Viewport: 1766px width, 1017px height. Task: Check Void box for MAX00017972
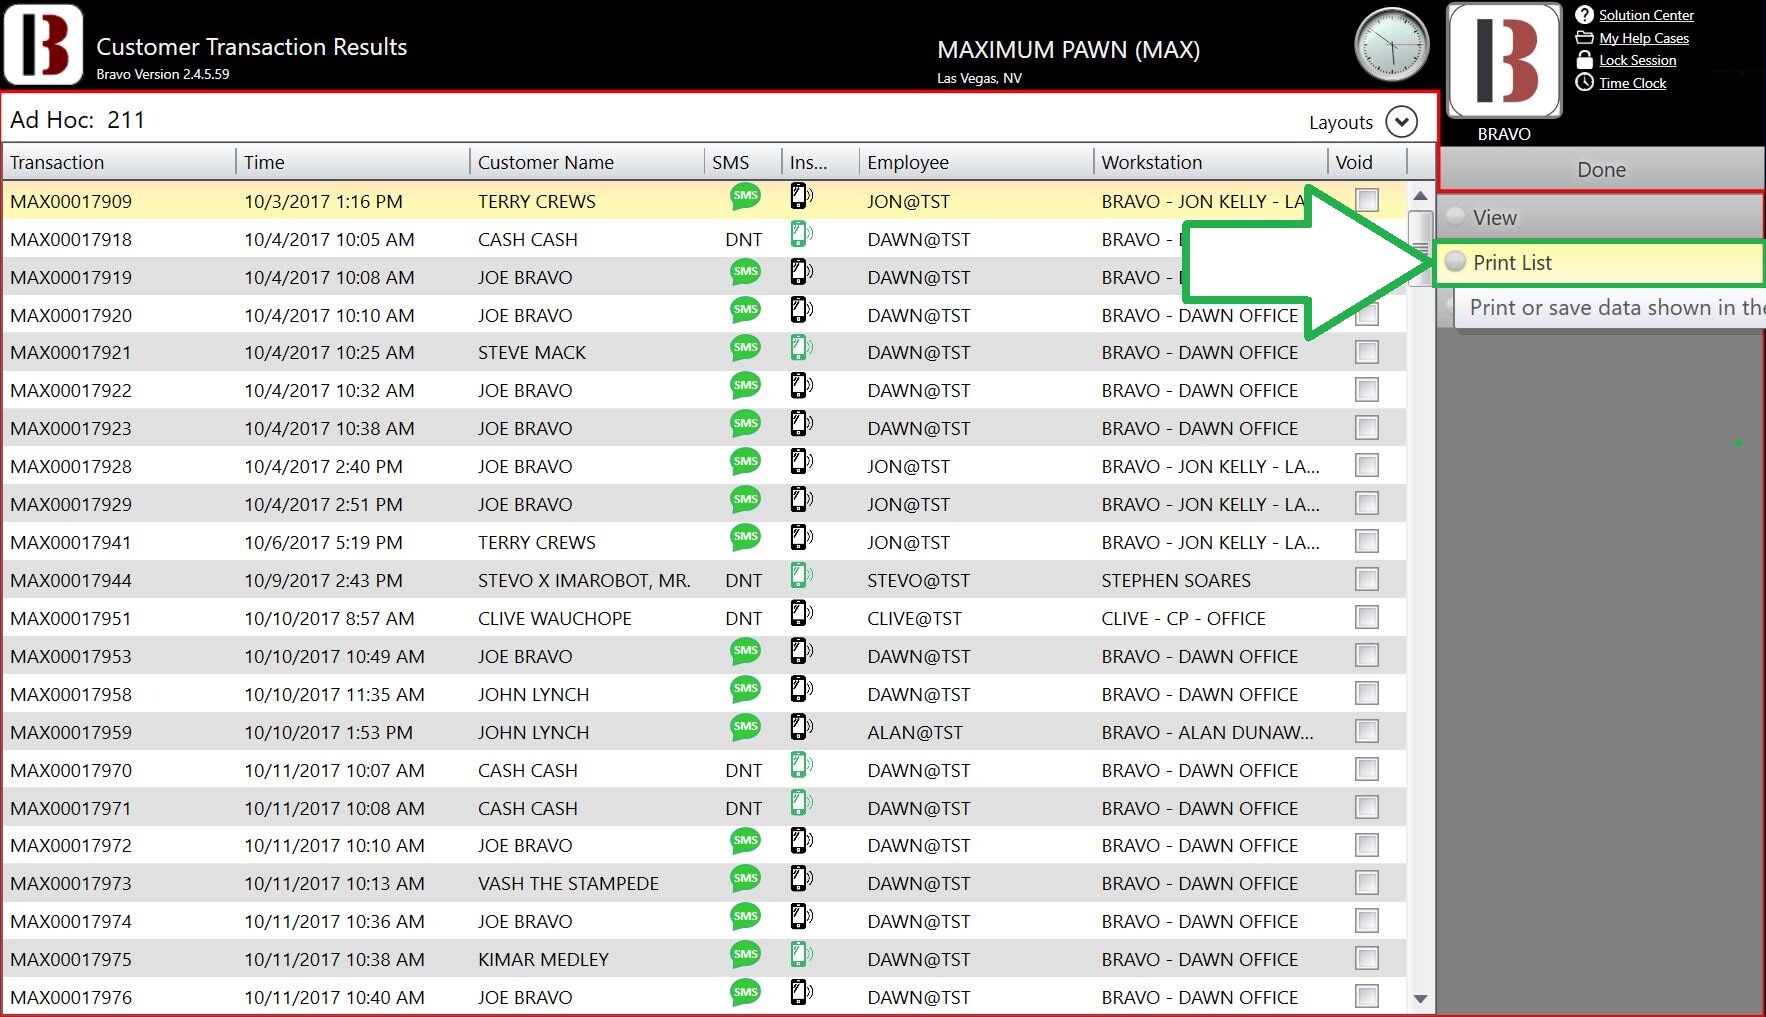(x=1367, y=845)
